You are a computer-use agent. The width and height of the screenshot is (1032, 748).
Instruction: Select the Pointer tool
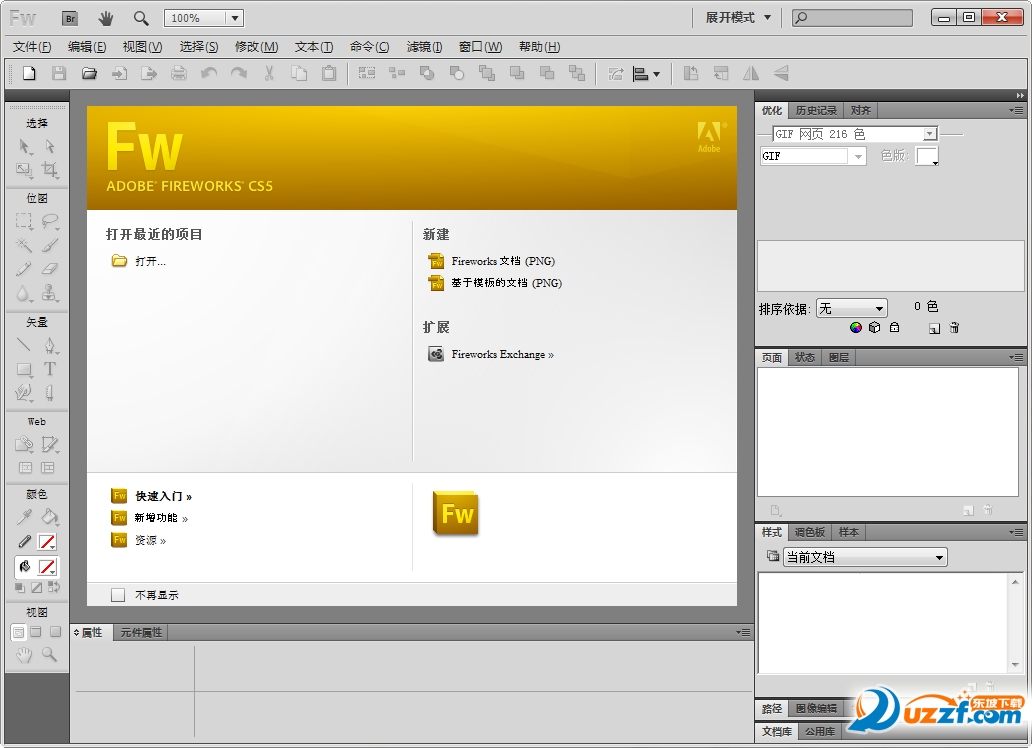24,146
